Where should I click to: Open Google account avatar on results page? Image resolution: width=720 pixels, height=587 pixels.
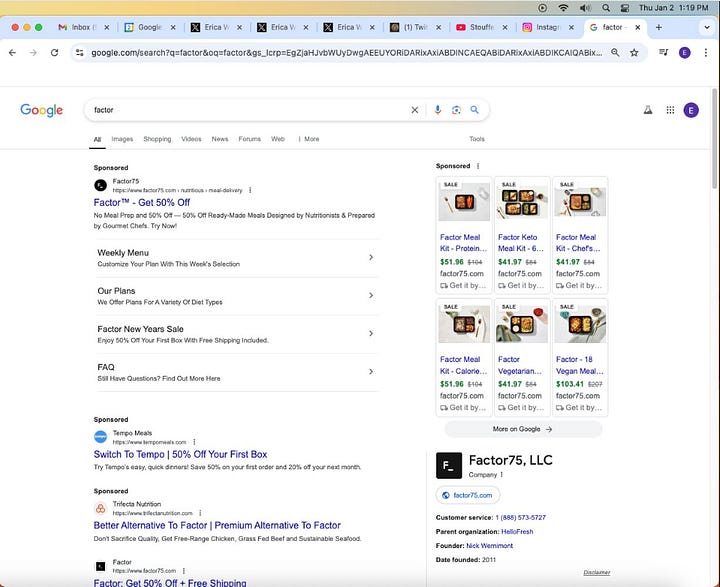pos(691,110)
